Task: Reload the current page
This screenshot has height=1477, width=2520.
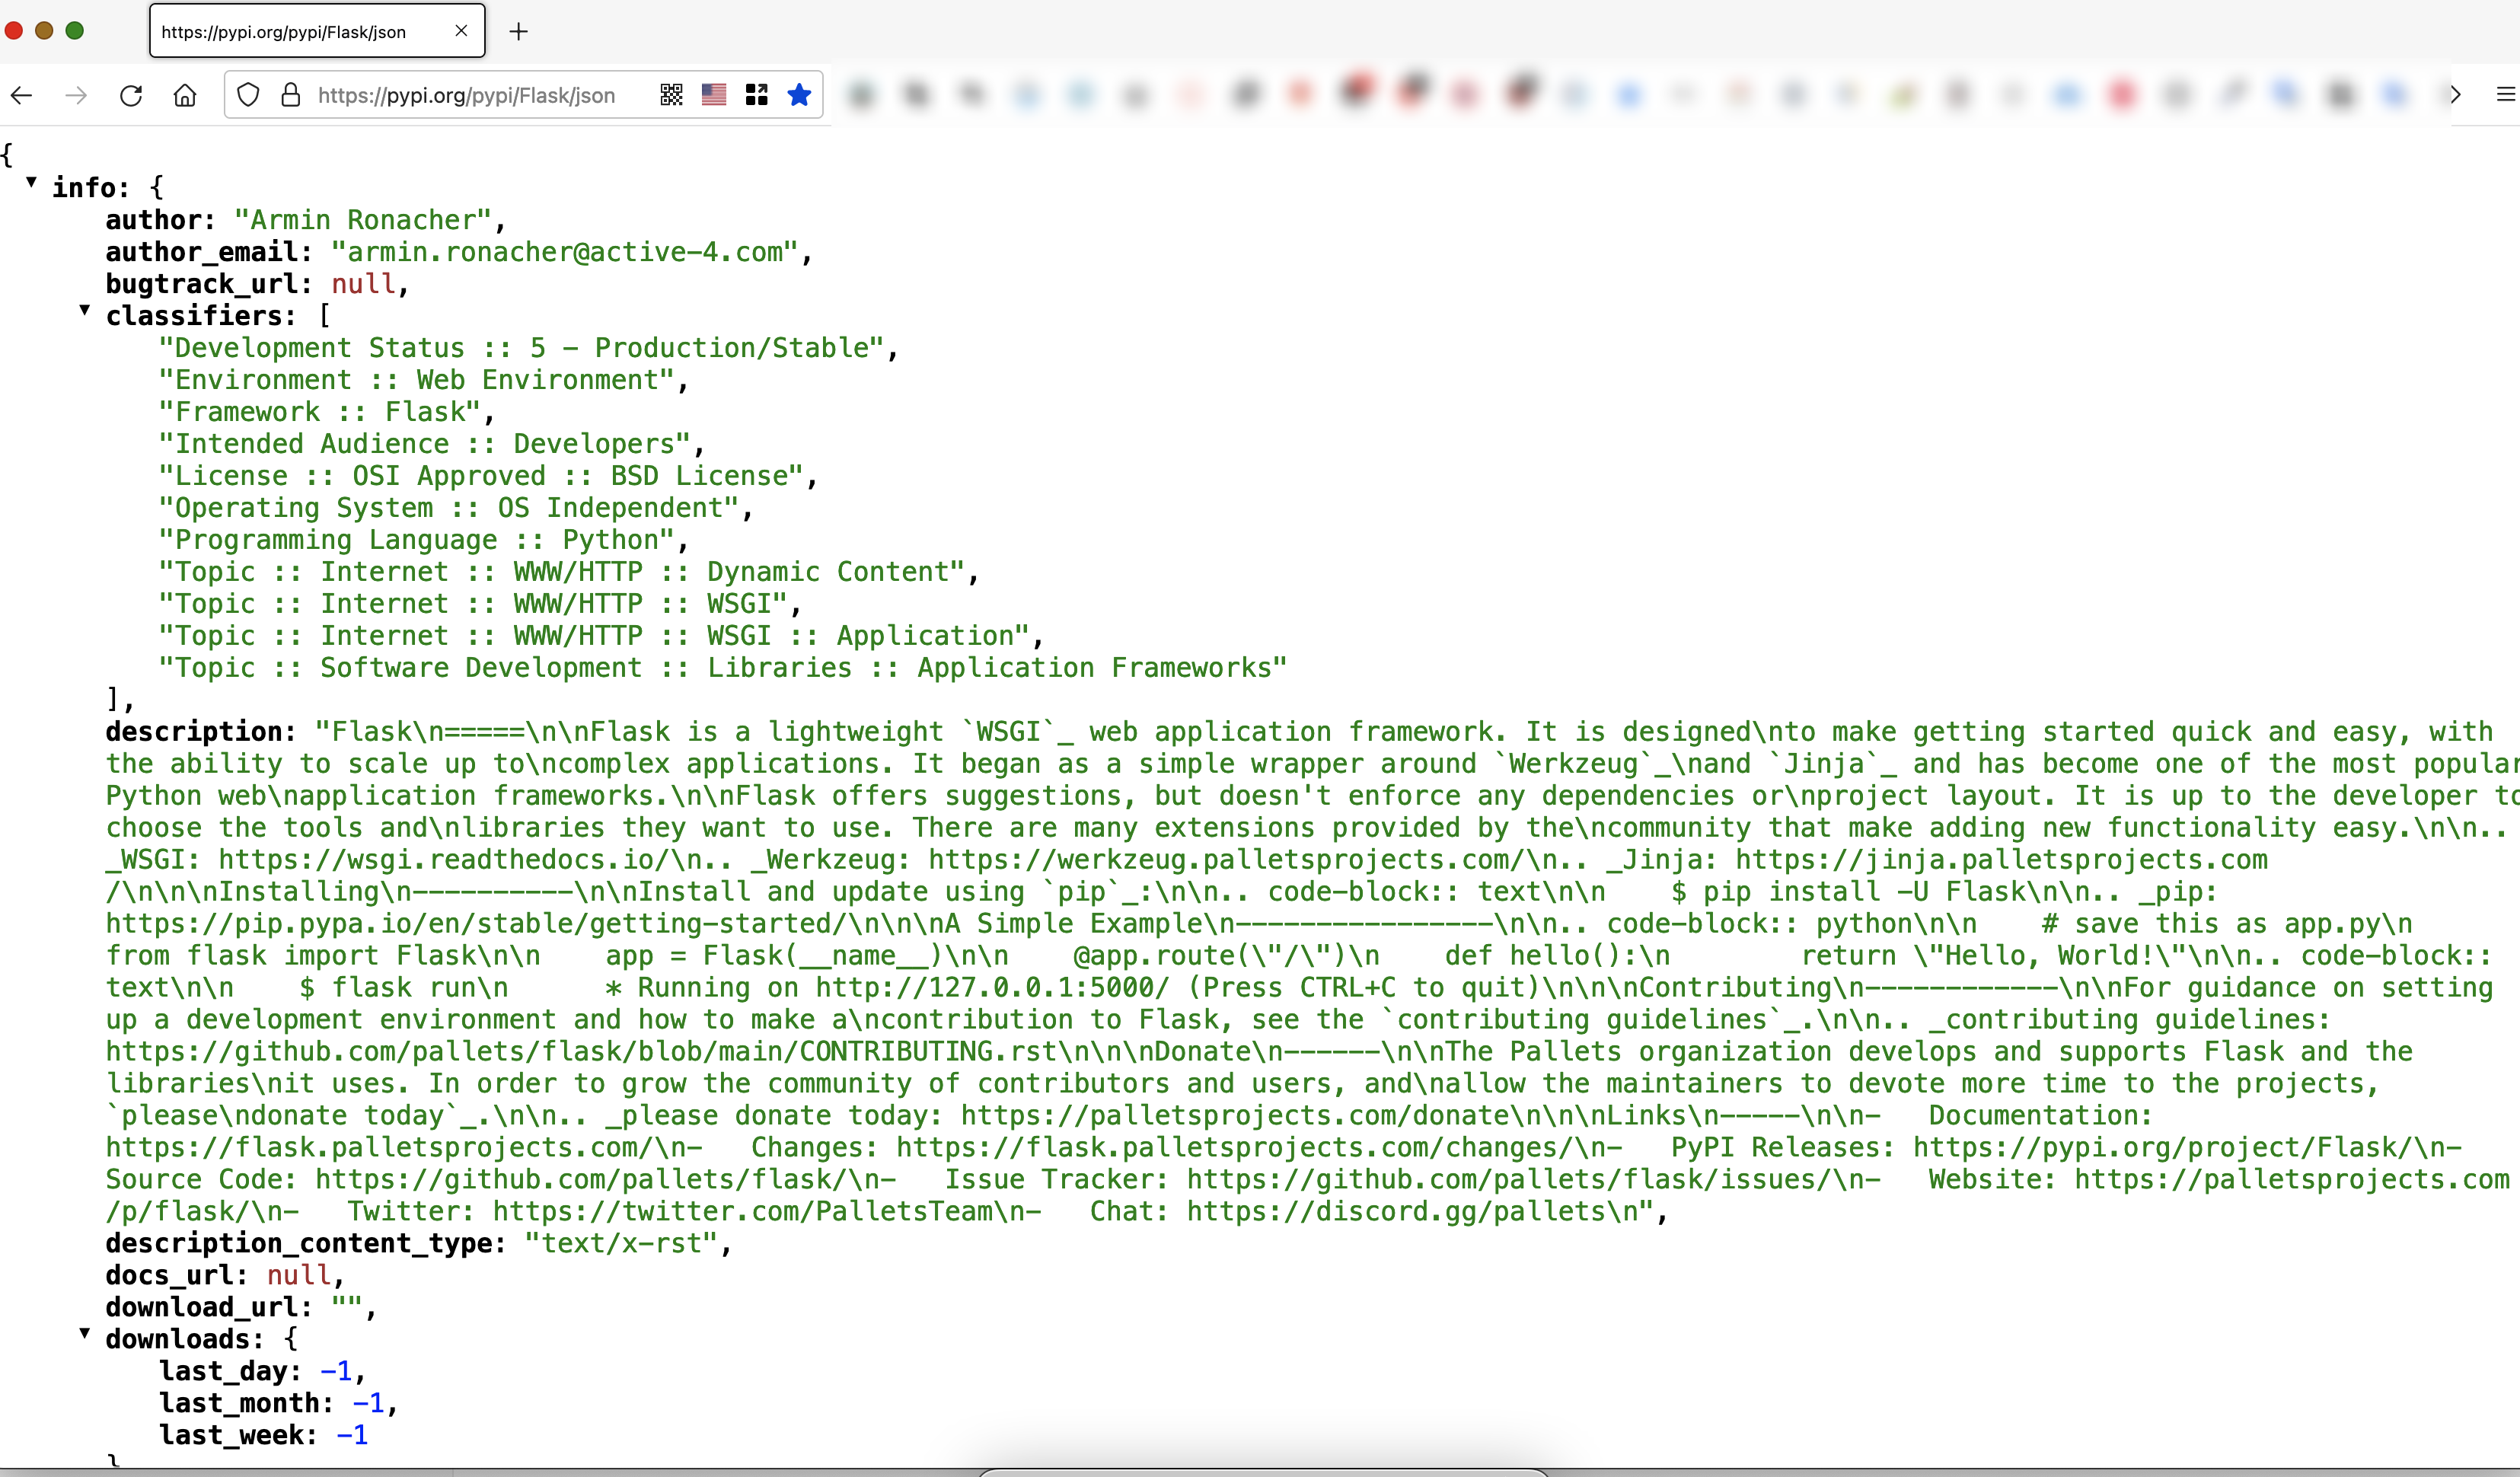Action: tap(131, 96)
